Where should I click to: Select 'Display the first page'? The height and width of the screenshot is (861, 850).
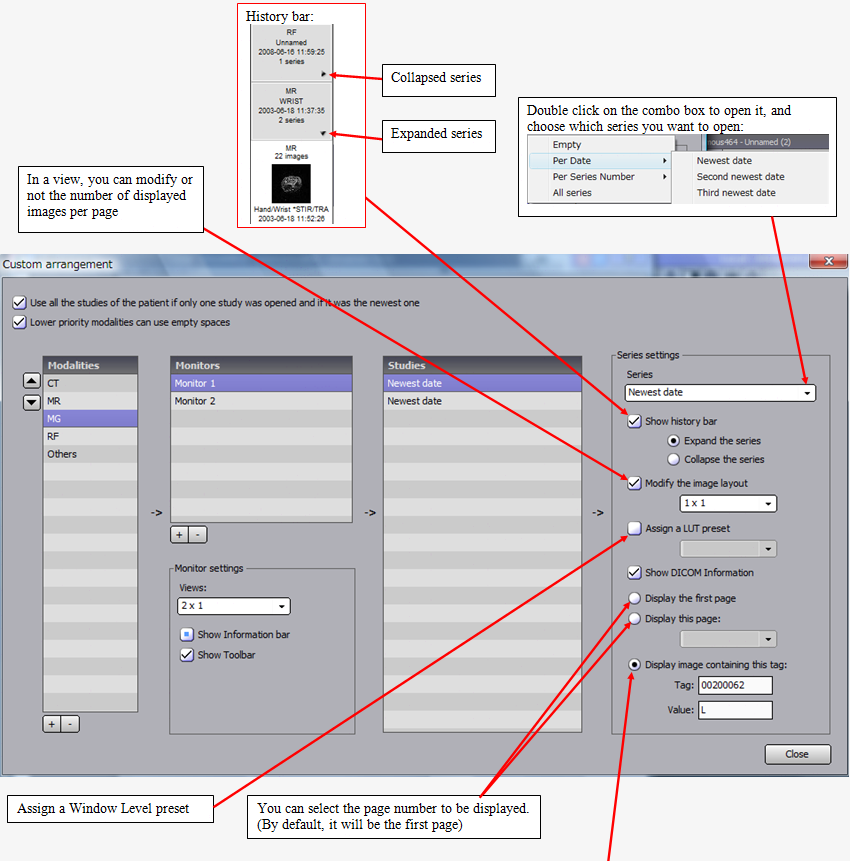(x=634, y=597)
